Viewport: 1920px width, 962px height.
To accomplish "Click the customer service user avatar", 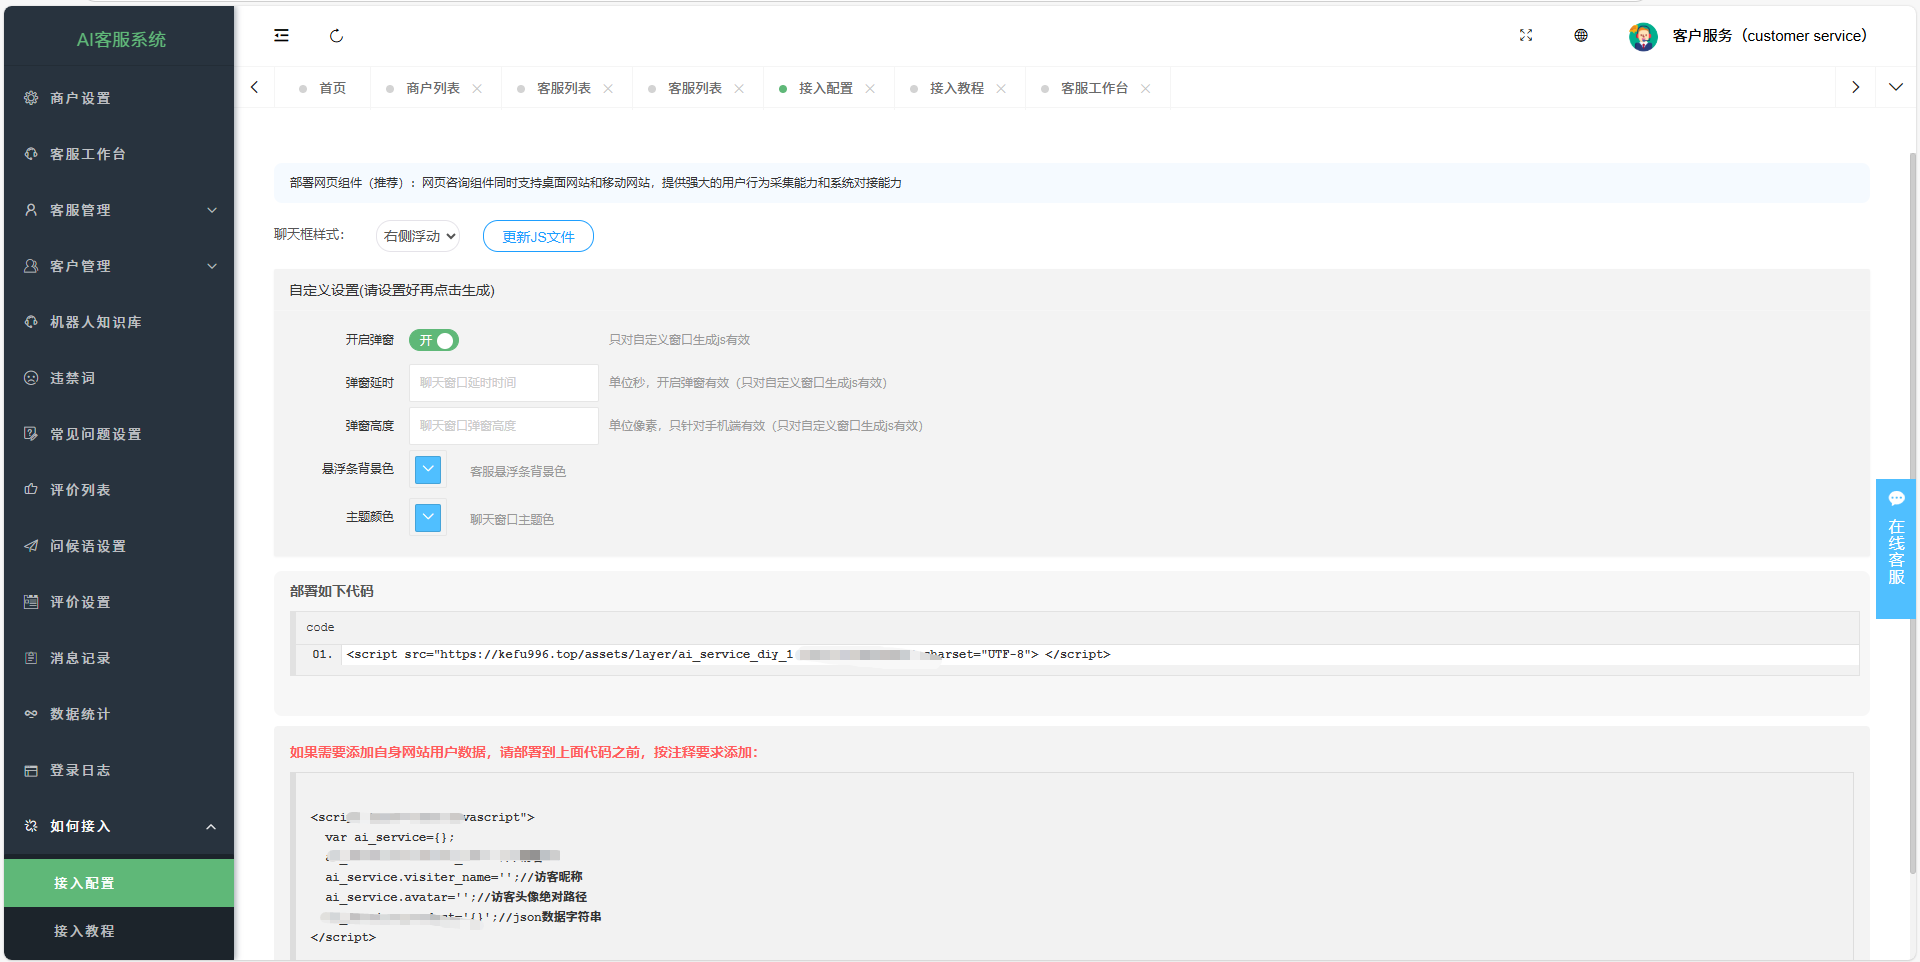I will click(x=1642, y=37).
